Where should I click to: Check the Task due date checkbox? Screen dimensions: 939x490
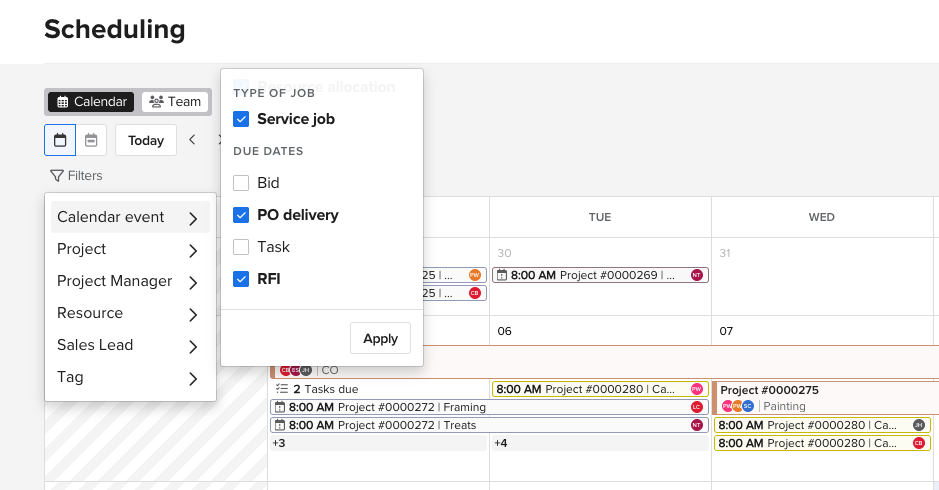(x=241, y=247)
